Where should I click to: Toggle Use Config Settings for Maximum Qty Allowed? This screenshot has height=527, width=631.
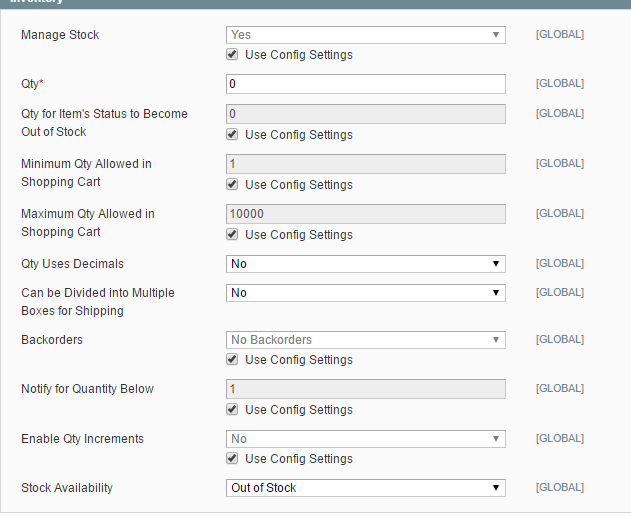[x=232, y=234]
